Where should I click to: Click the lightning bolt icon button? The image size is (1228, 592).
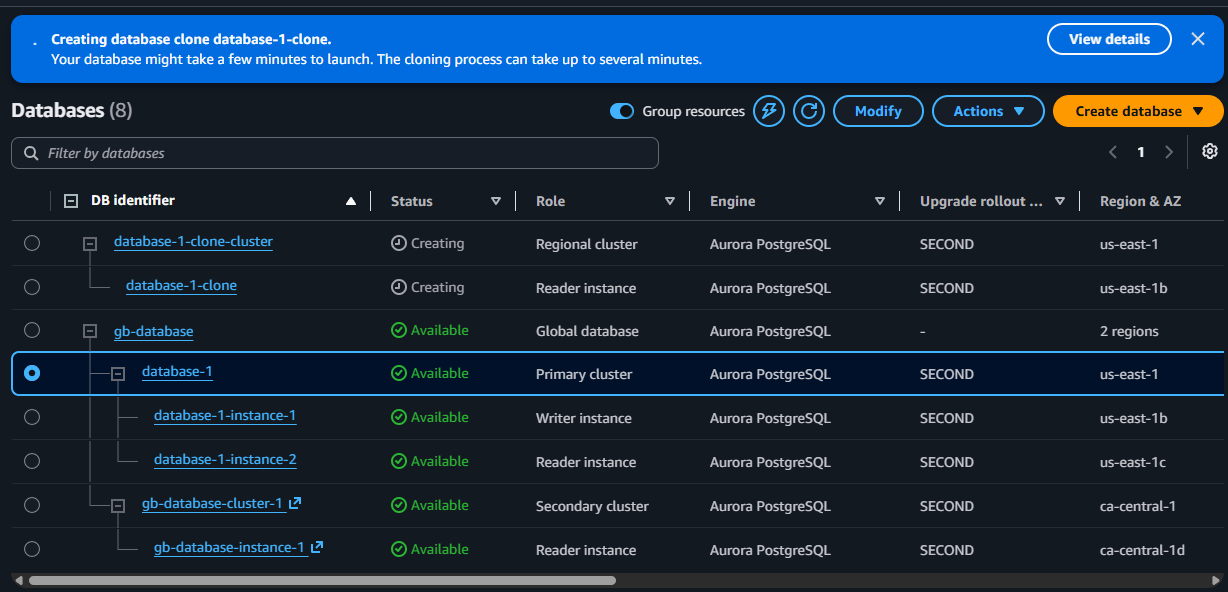tap(769, 111)
